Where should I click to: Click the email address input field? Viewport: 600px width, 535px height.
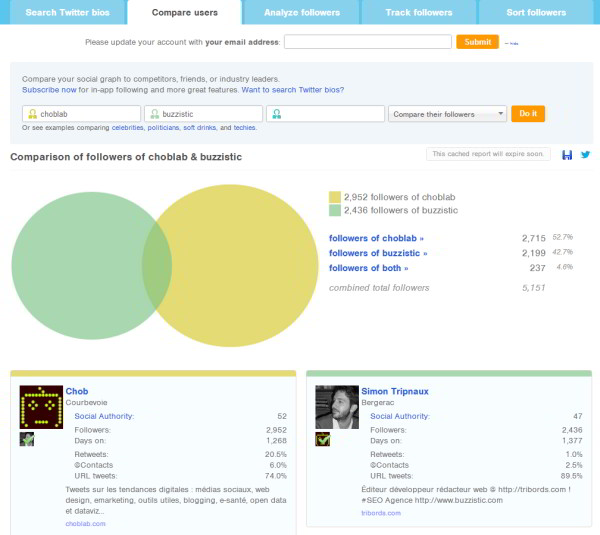point(368,42)
